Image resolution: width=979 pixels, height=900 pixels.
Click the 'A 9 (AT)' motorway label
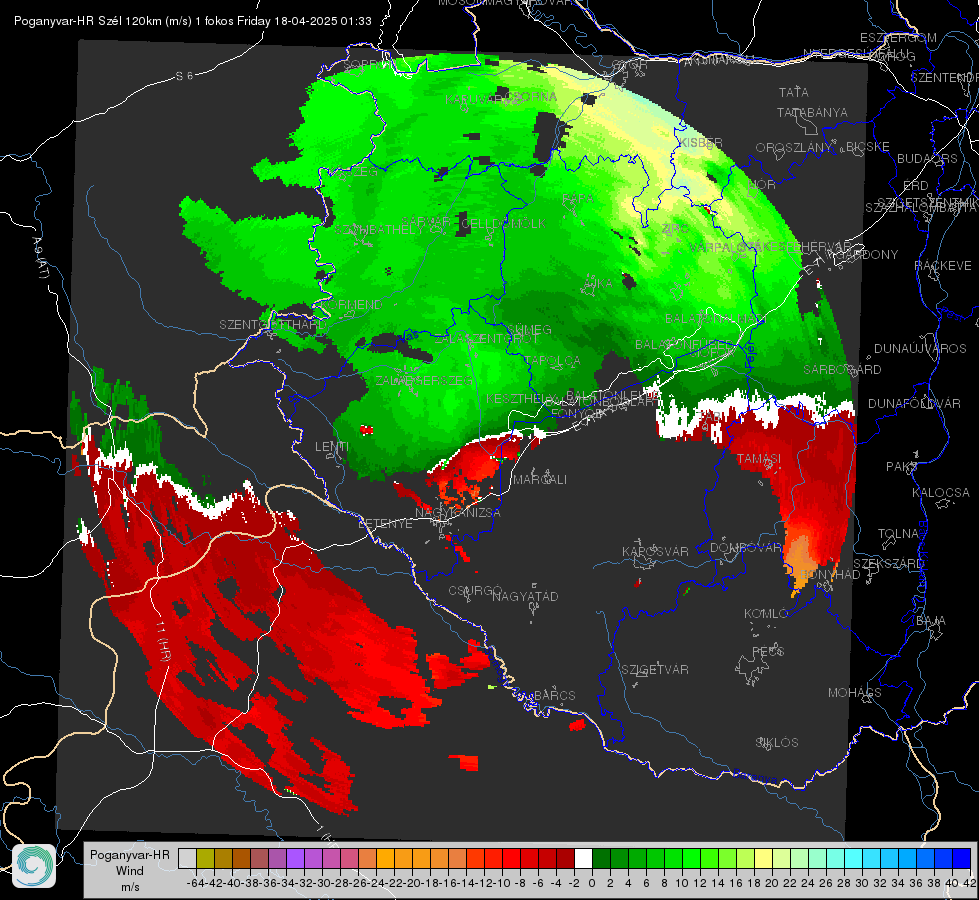pyautogui.click(x=42, y=258)
